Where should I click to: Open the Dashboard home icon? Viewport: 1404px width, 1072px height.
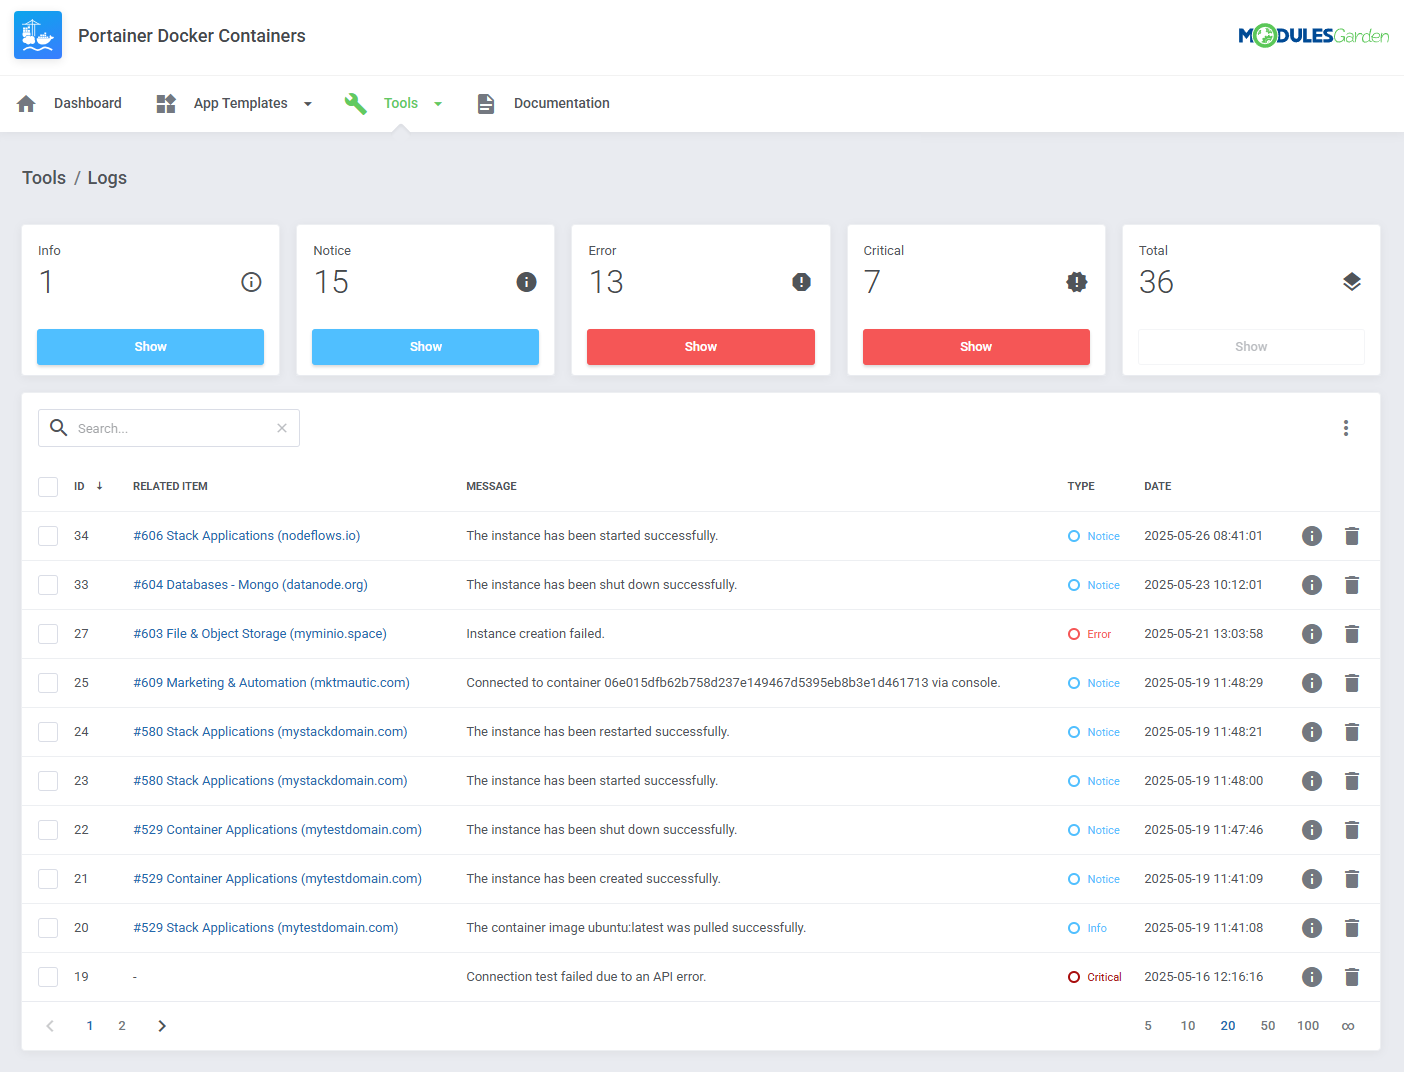[26, 103]
